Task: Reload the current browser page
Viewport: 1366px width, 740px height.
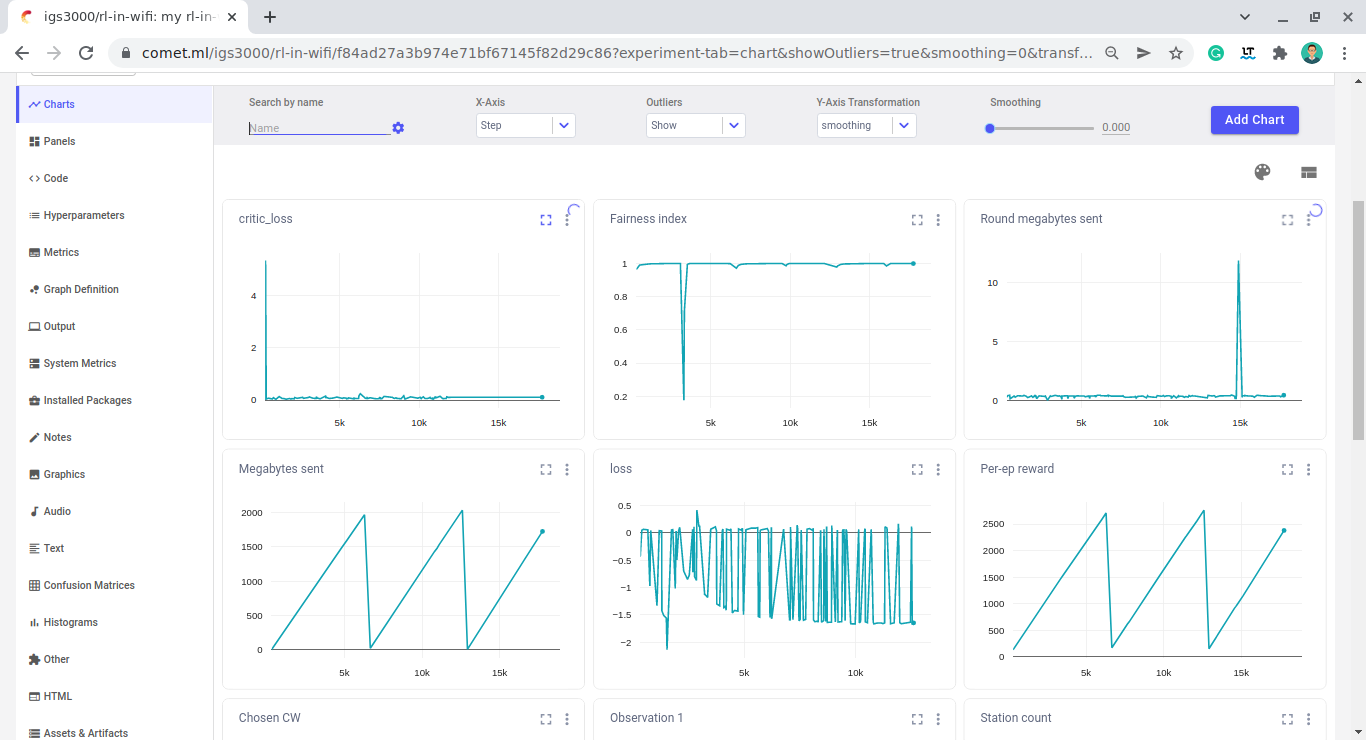Action: pyautogui.click(x=86, y=53)
